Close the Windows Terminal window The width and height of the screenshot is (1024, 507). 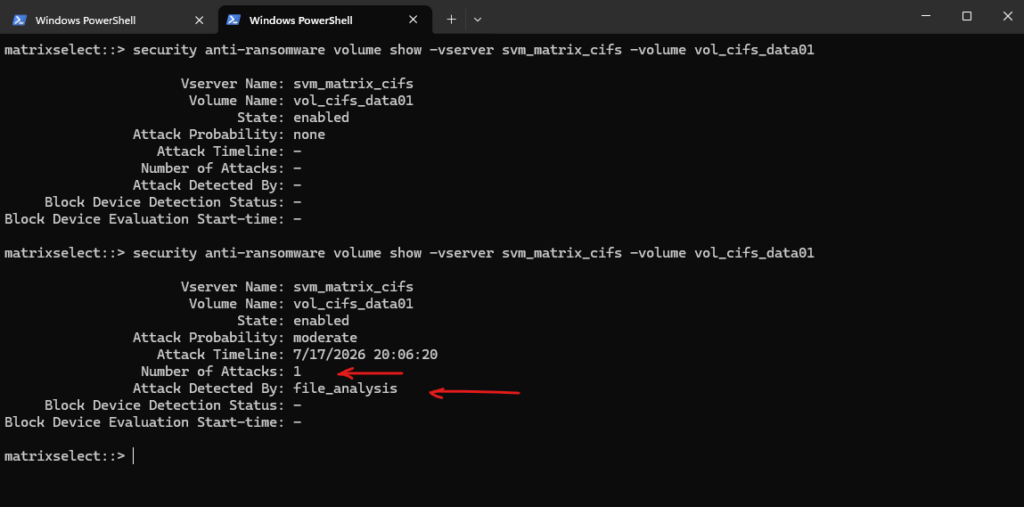(x=1008, y=16)
